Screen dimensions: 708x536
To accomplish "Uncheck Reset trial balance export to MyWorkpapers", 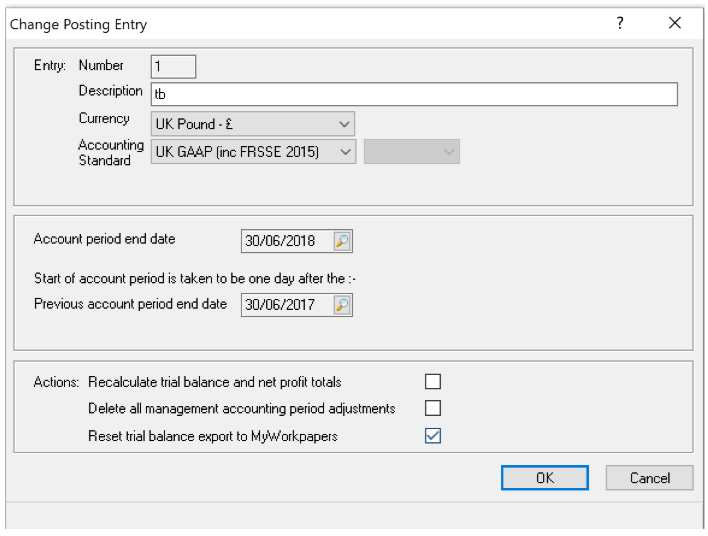I will click(x=432, y=435).
